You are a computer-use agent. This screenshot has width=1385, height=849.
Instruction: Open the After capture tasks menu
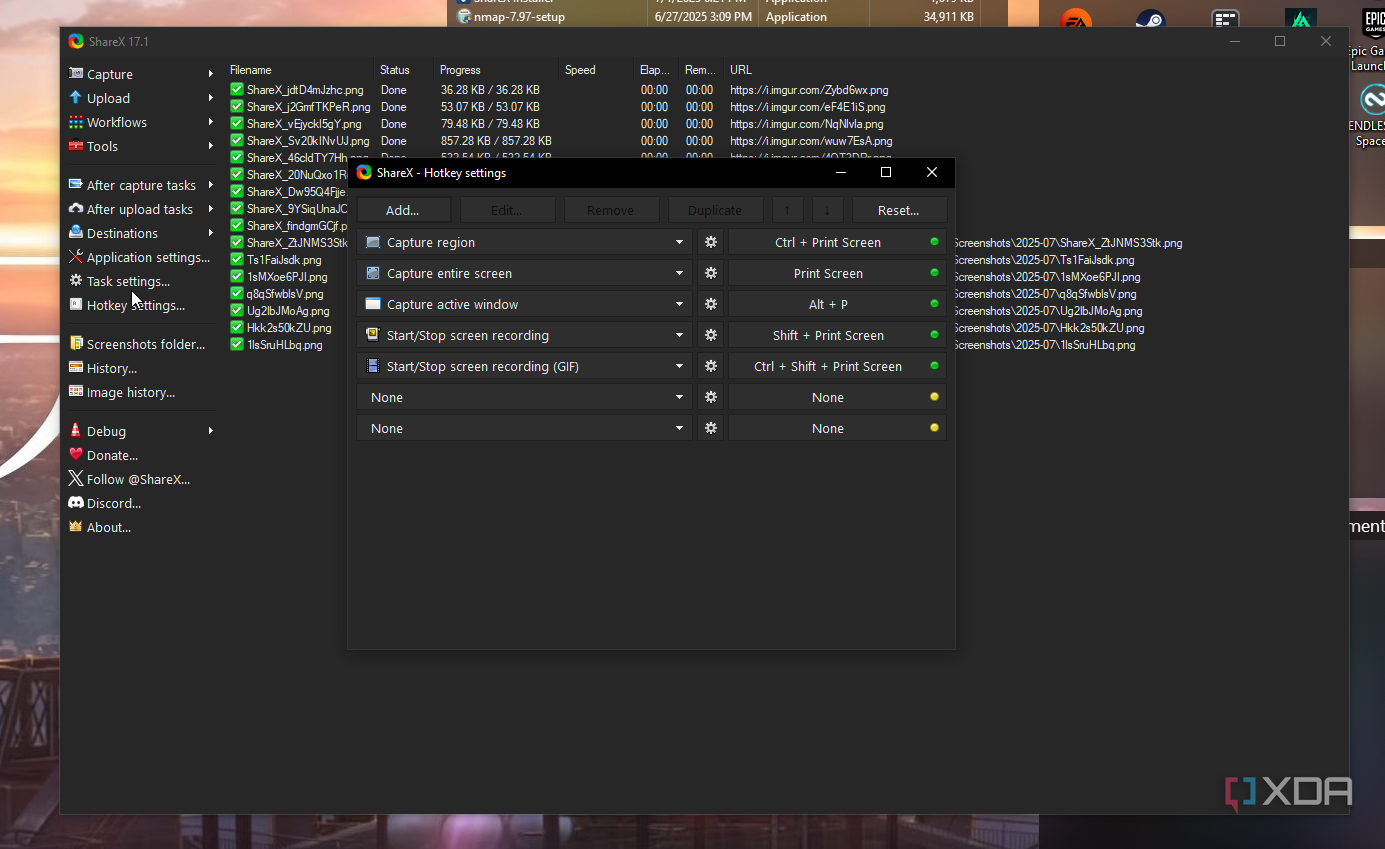(x=140, y=185)
